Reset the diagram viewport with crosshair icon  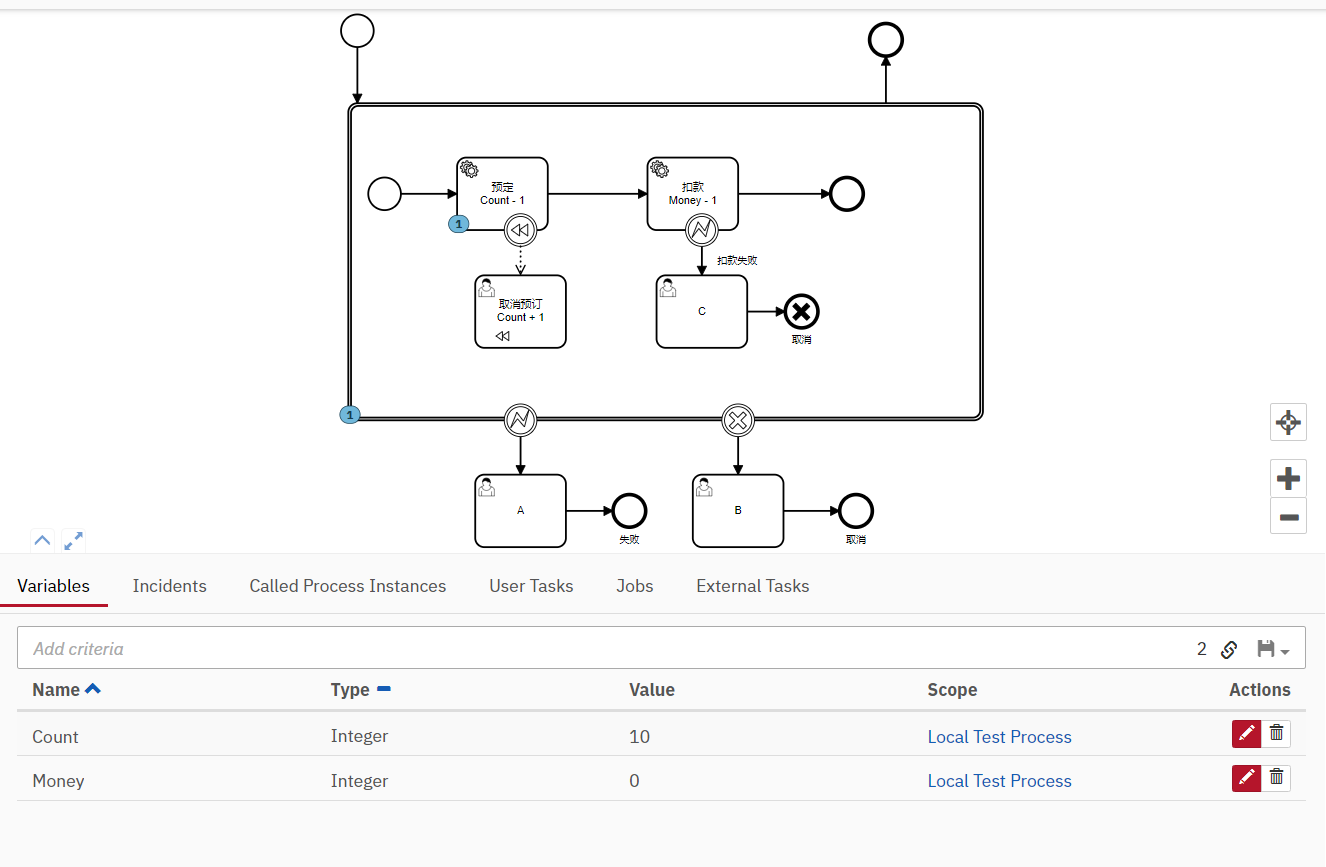1288,422
